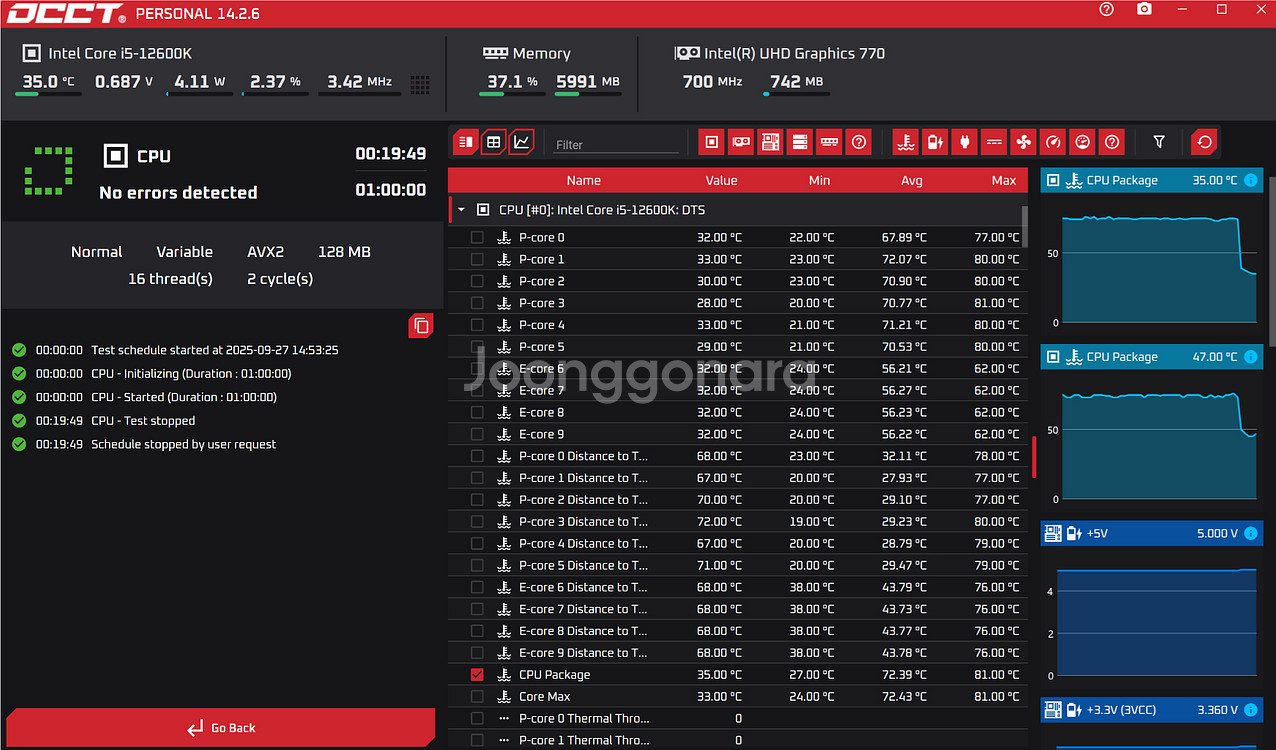Image resolution: width=1276 pixels, height=750 pixels.
Task: Click the GPU hardware filter icon
Action: point(740,142)
